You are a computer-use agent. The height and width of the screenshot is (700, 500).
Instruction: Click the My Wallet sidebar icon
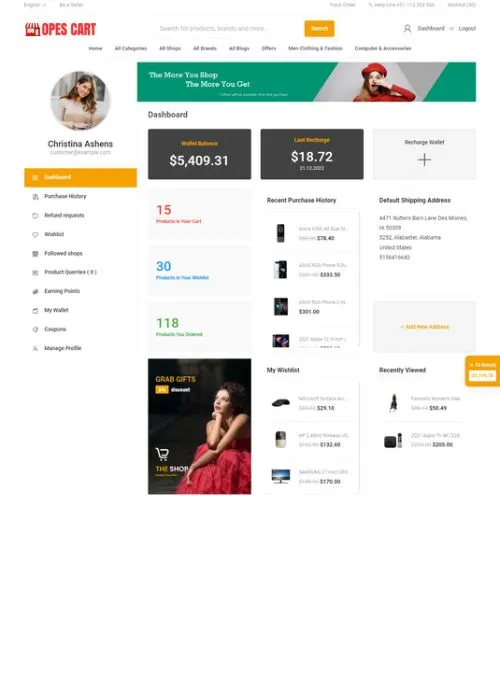pyautogui.click(x=35, y=311)
